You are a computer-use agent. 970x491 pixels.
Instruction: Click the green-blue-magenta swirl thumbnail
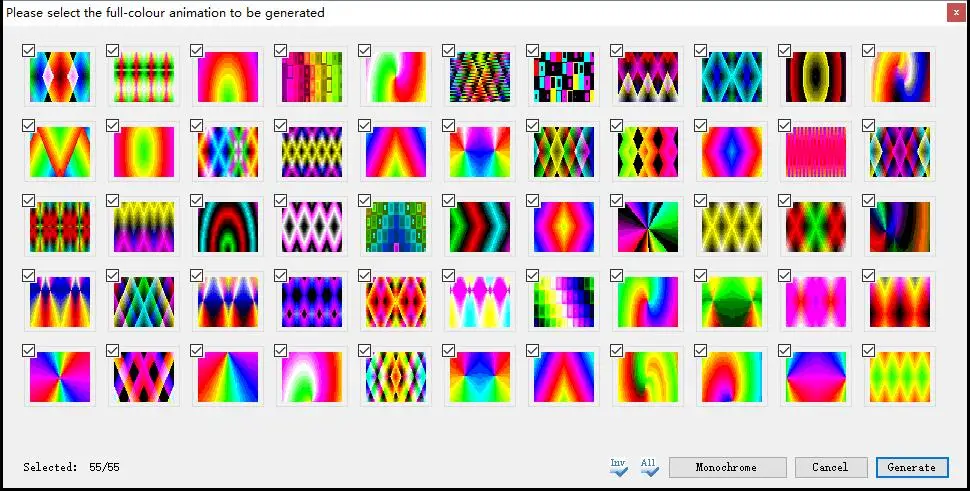[x=648, y=302]
